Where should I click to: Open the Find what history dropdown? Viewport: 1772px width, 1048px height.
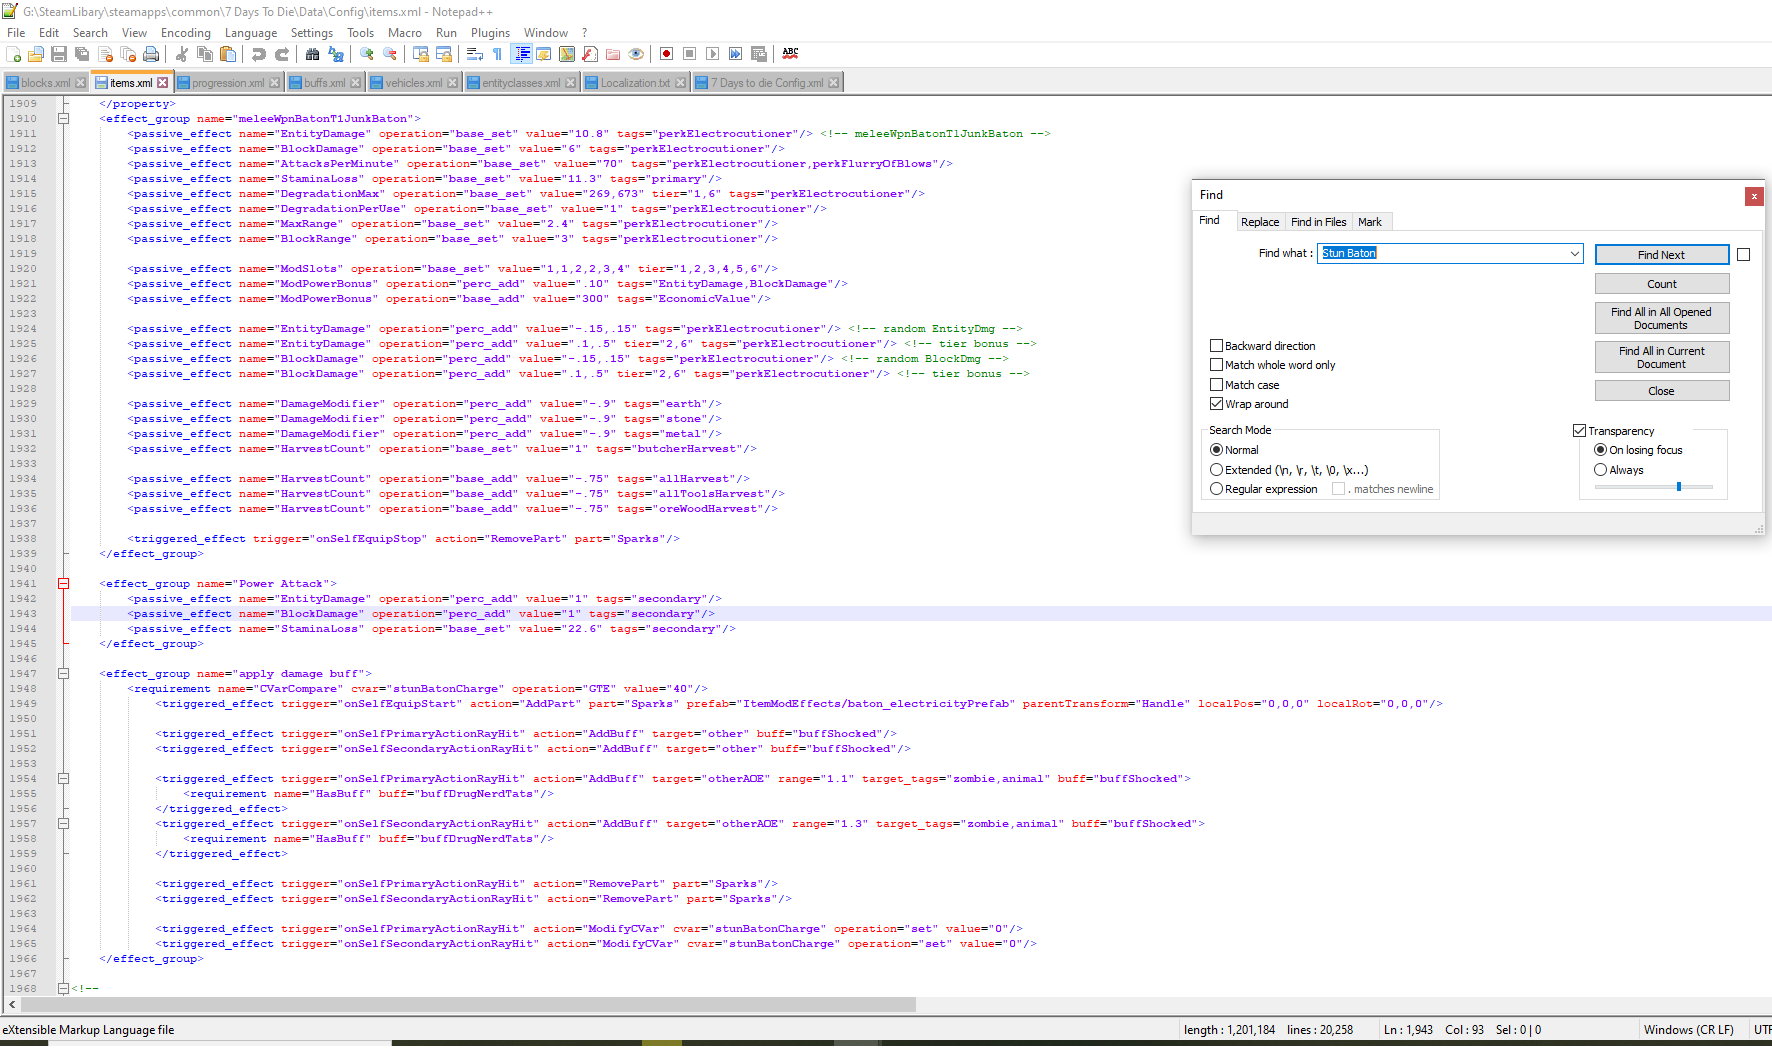(1575, 254)
